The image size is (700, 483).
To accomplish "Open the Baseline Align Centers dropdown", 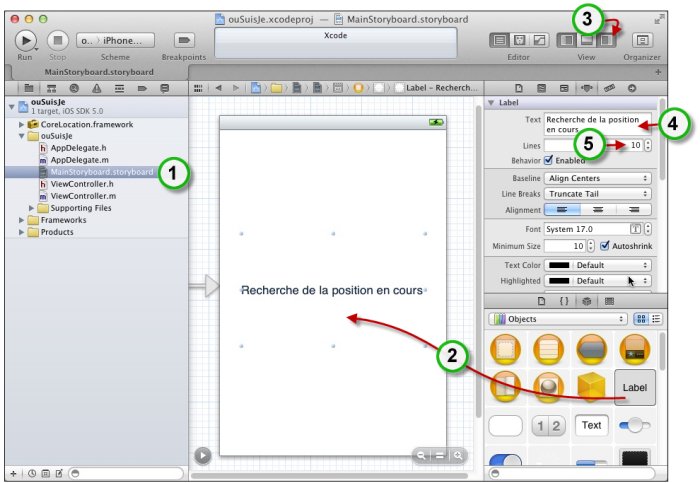I will tap(597, 178).
